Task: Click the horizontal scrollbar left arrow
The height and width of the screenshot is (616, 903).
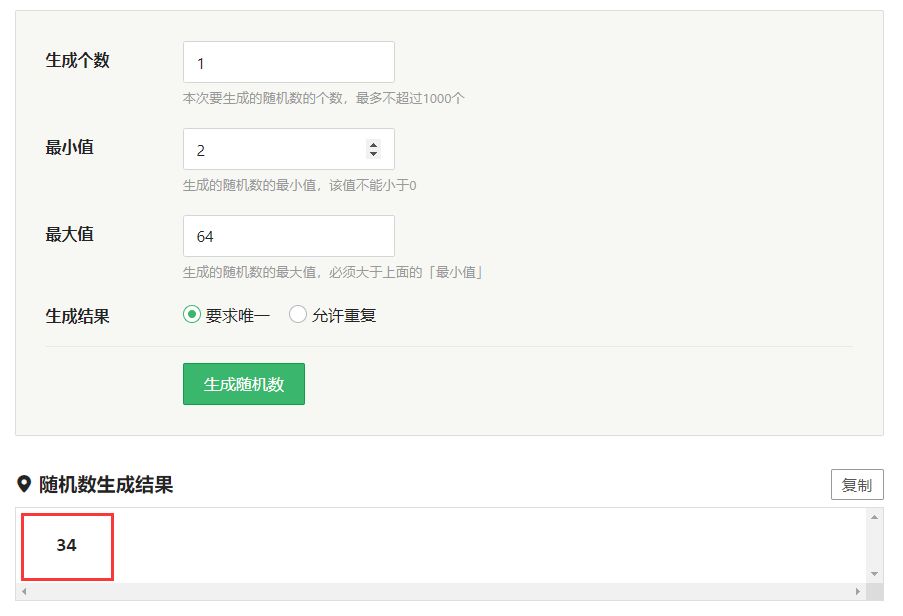Action: pyautogui.click(x=24, y=591)
